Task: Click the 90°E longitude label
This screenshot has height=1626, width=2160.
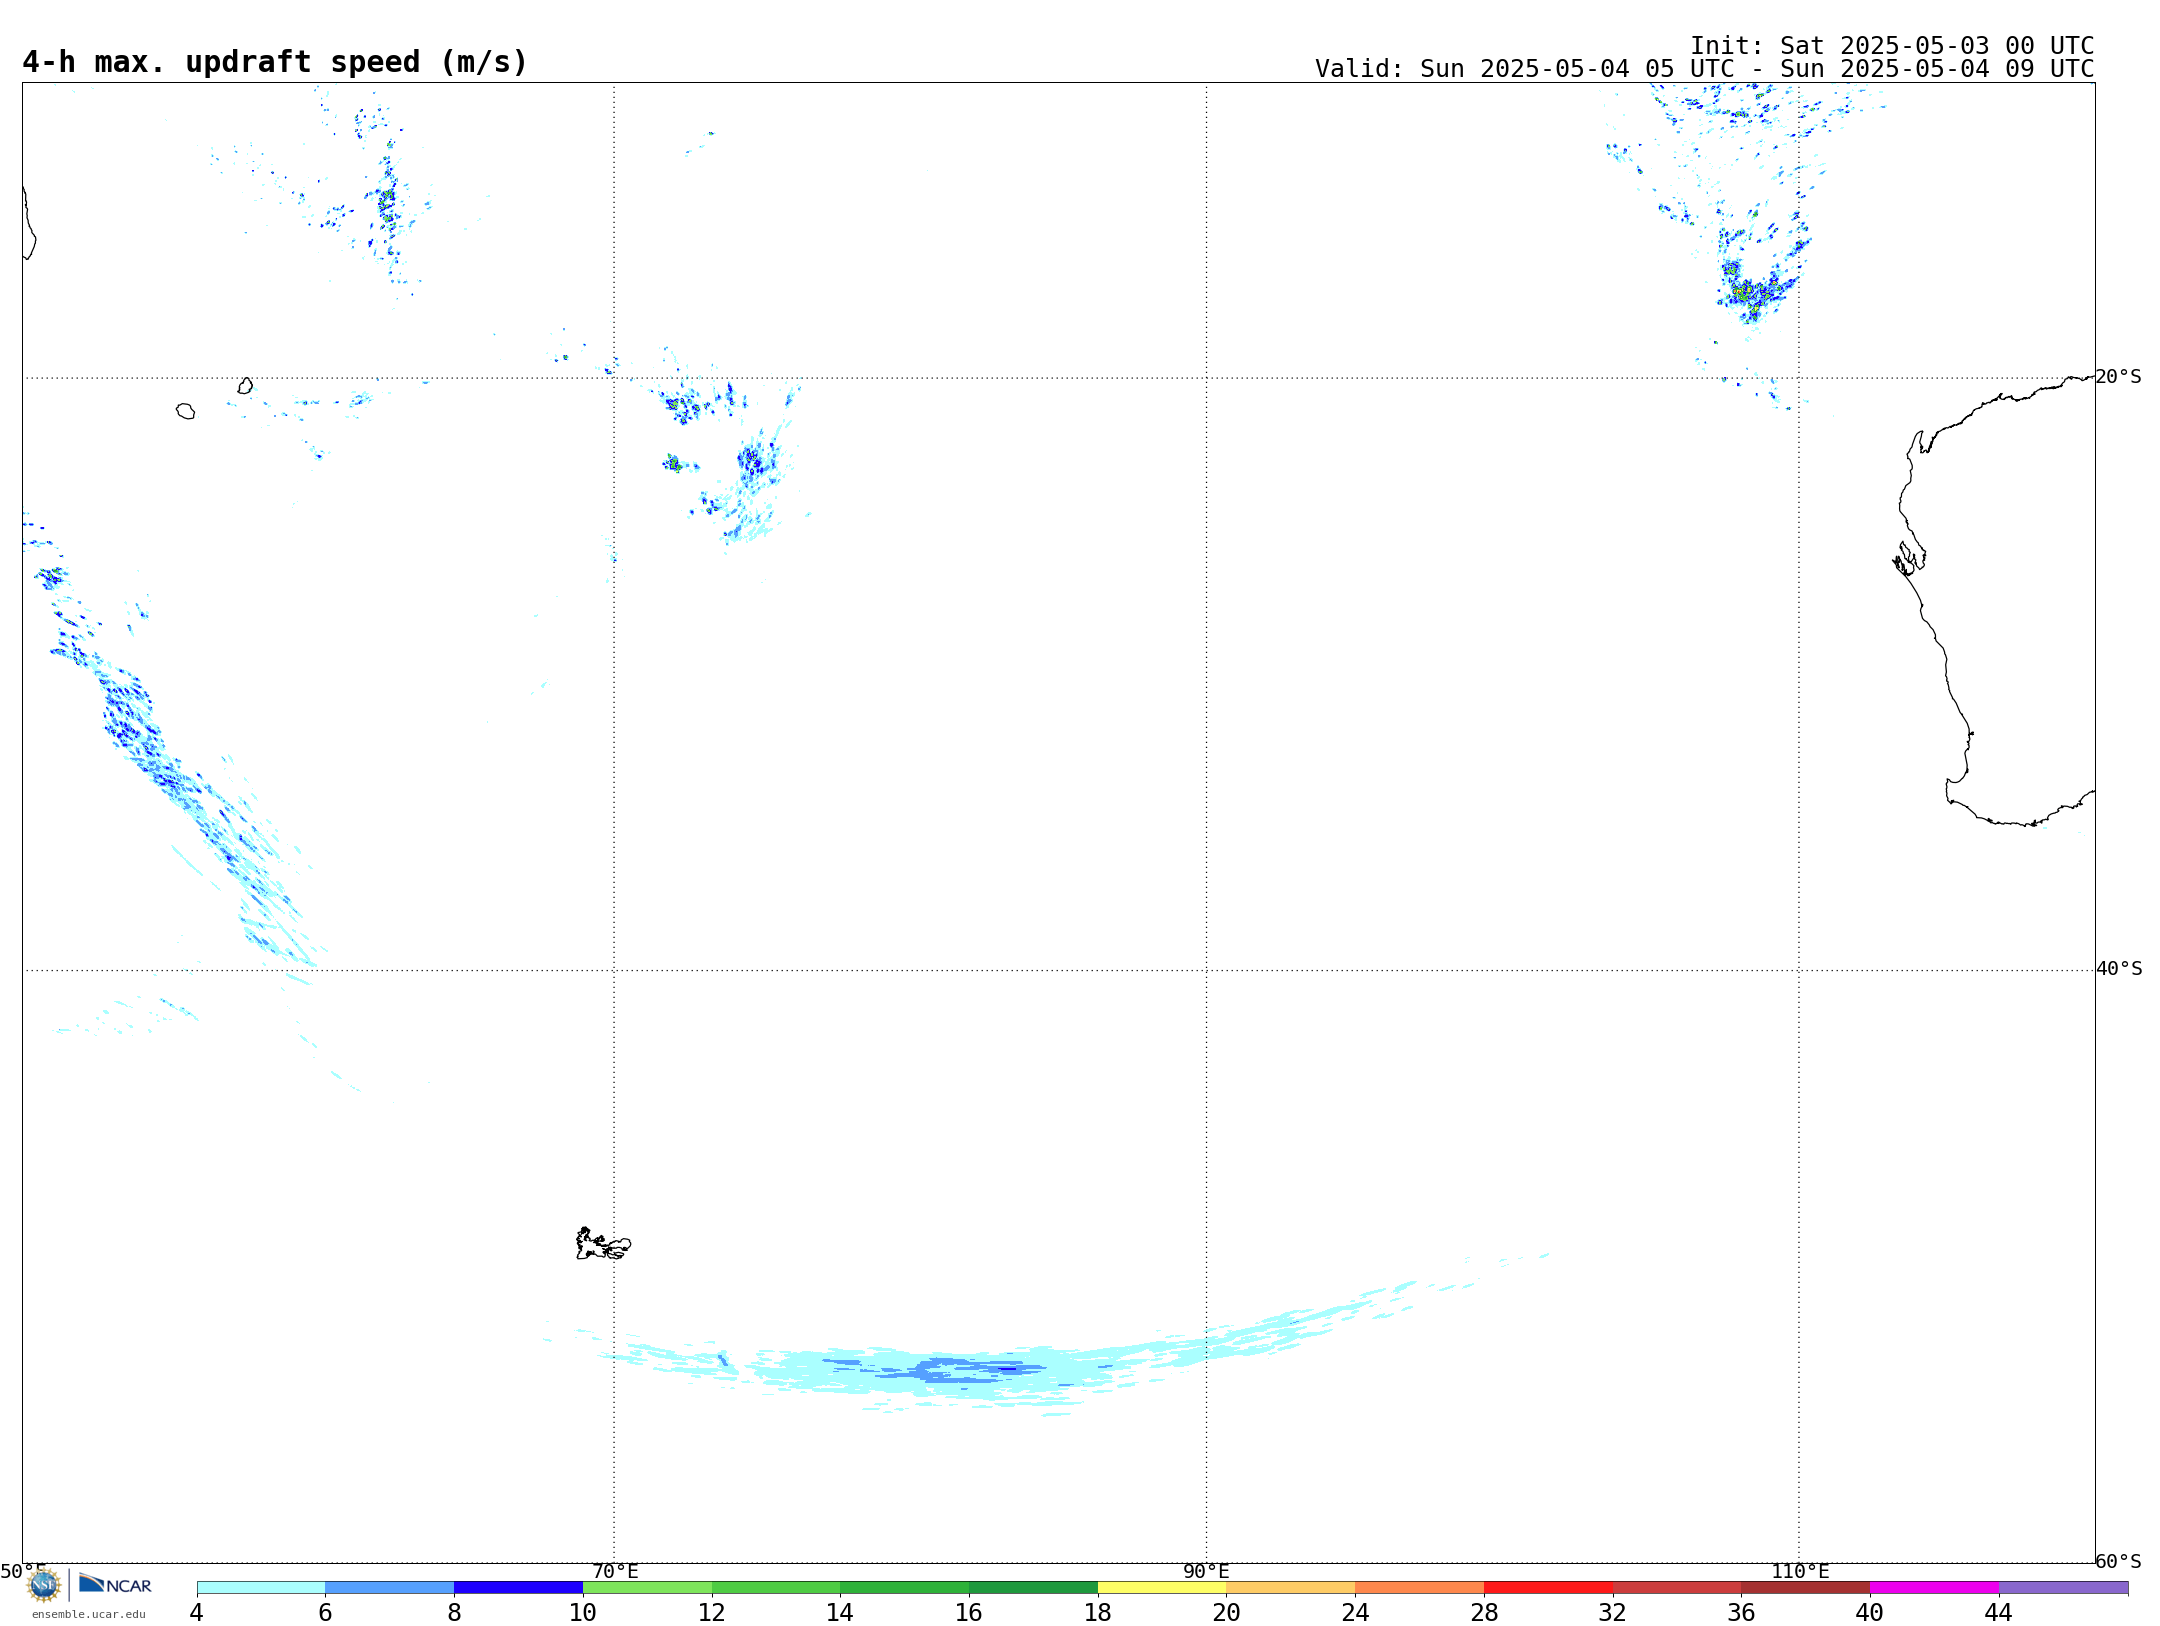Action: coord(1206,1571)
